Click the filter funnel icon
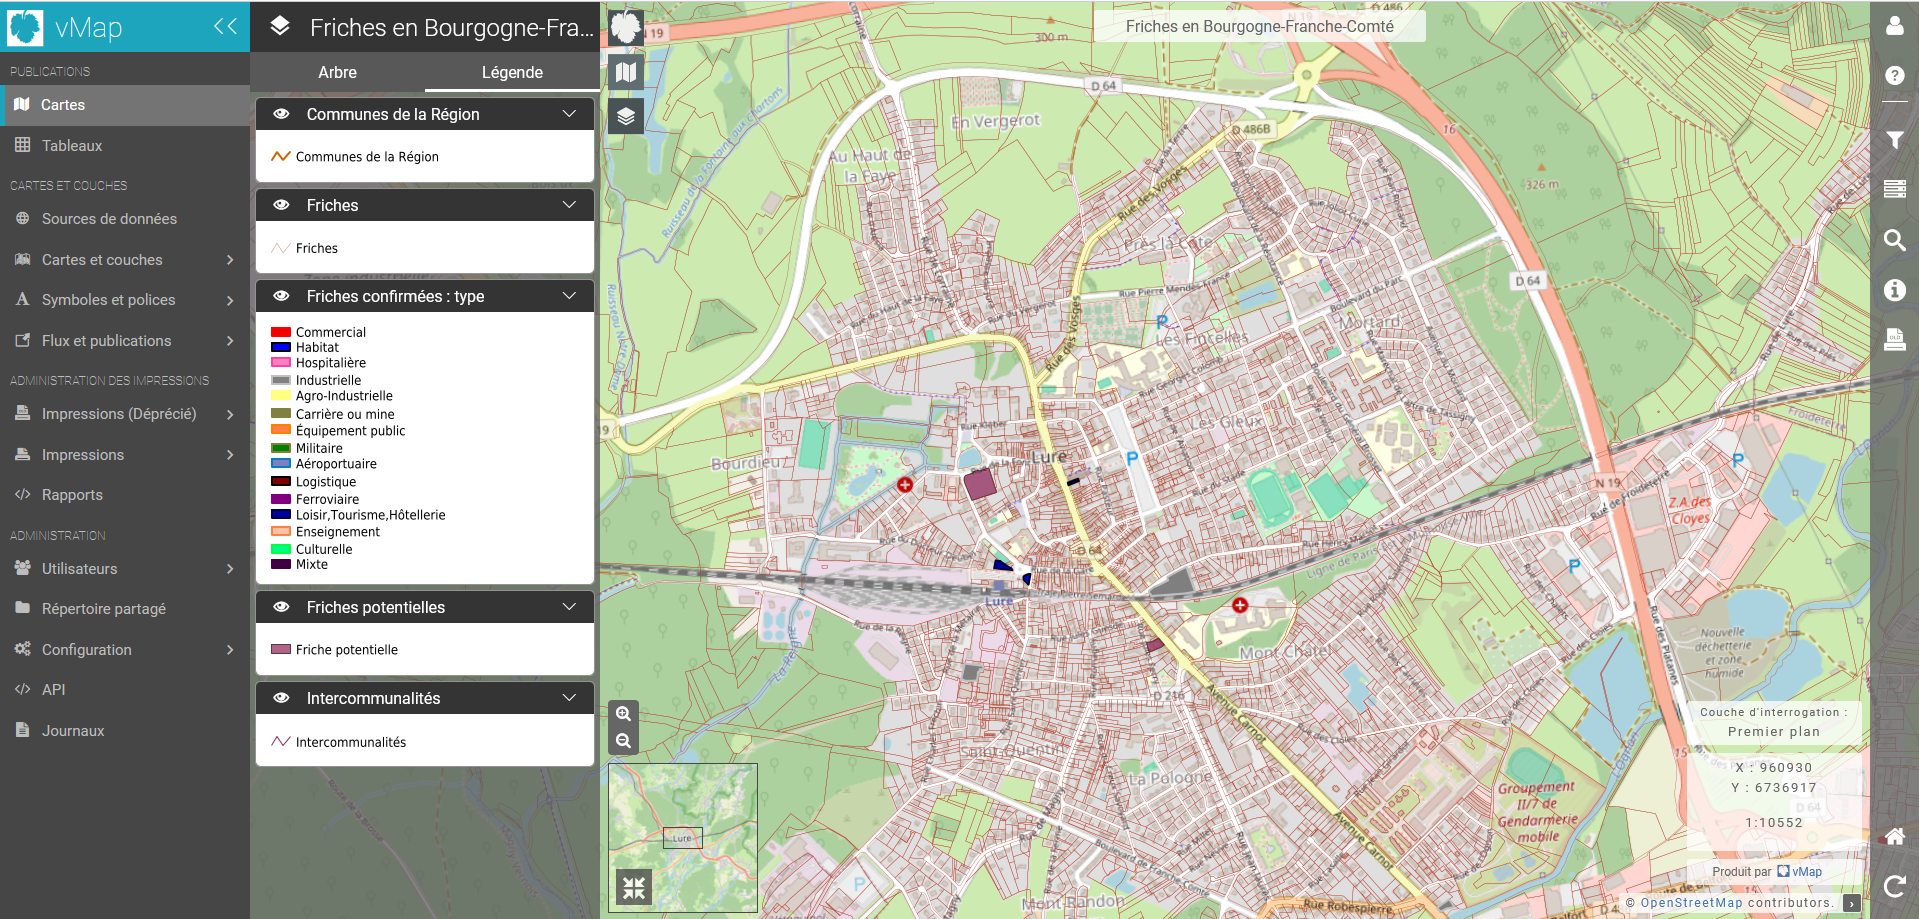 click(1894, 140)
